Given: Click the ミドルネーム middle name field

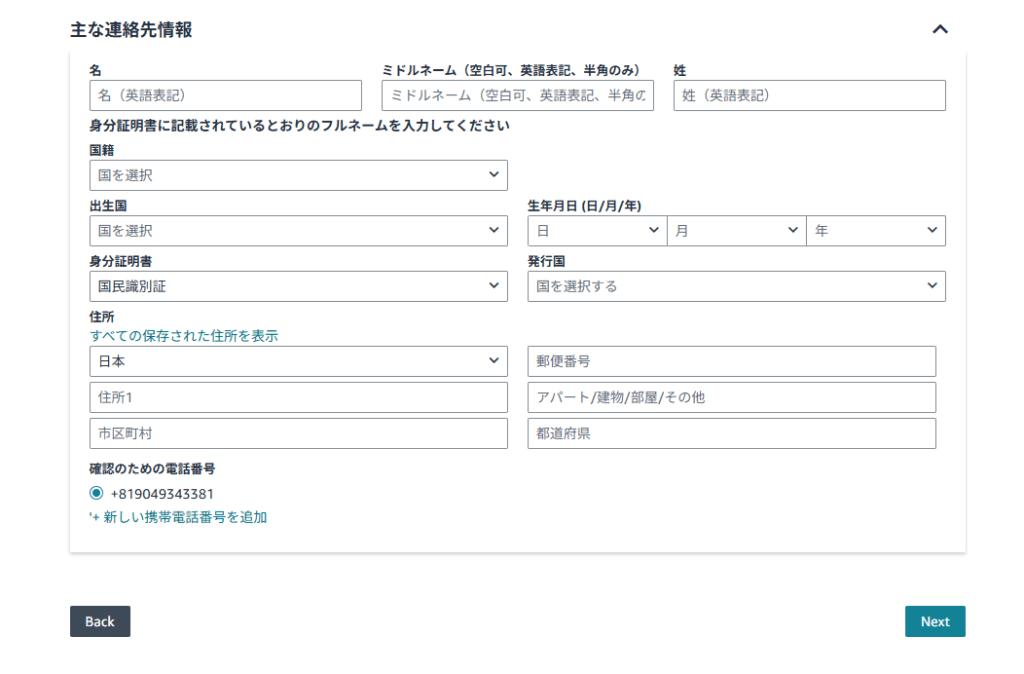Looking at the screenshot, I should tap(517, 96).
